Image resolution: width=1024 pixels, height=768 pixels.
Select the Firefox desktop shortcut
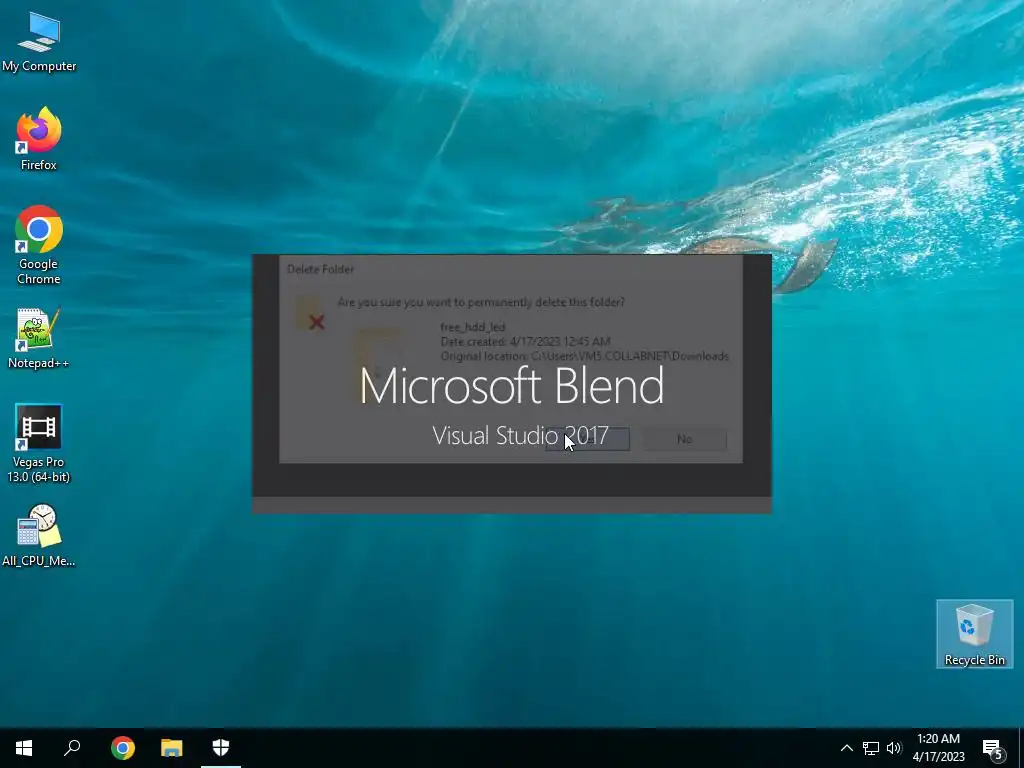[x=39, y=139]
